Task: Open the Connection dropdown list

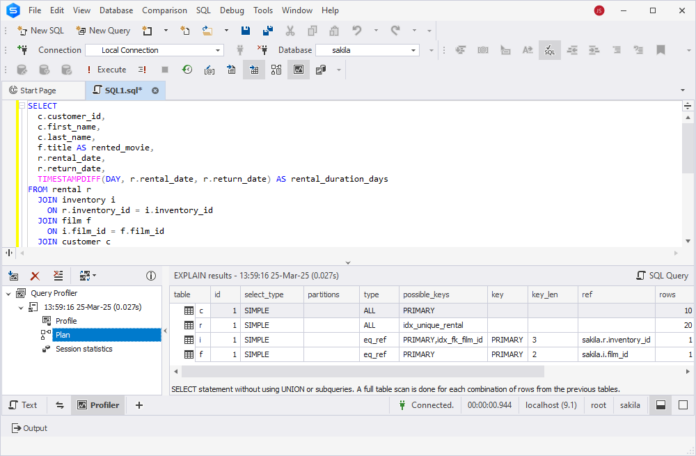Action: coord(218,50)
